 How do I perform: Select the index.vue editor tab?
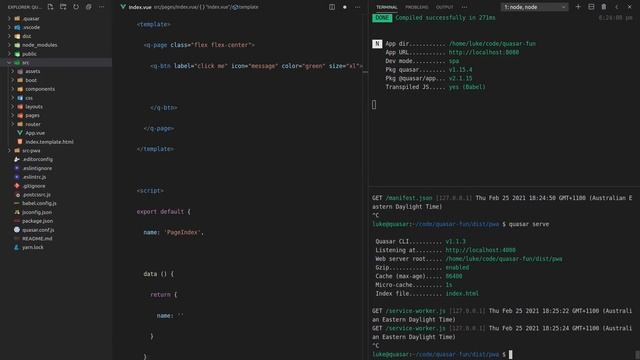140,7
